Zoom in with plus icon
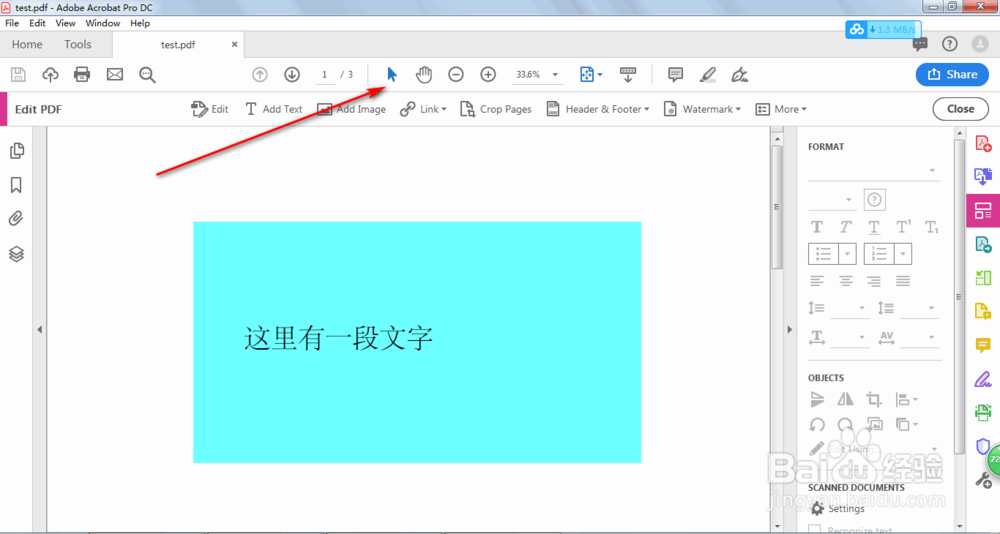Viewport: 1000px width, 534px height. (x=488, y=75)
